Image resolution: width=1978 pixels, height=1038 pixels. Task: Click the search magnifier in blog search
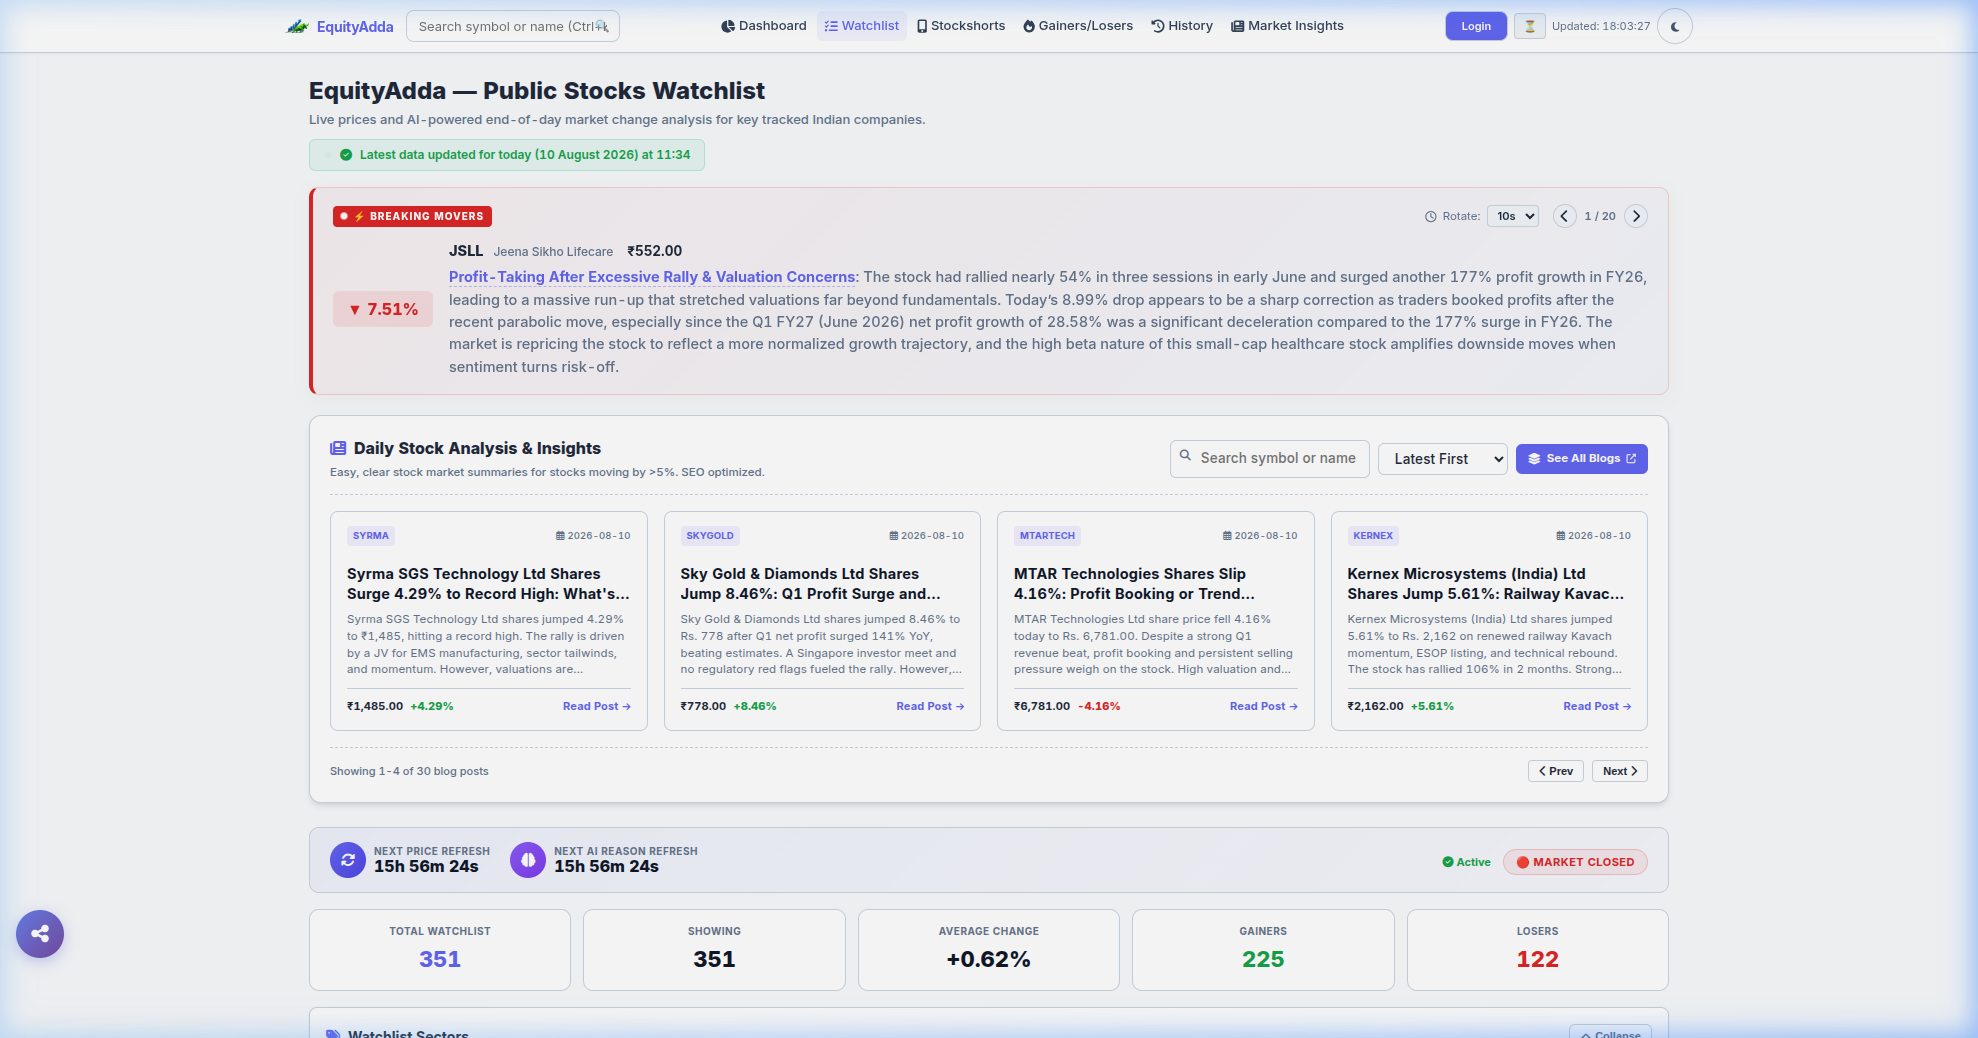1185,456
